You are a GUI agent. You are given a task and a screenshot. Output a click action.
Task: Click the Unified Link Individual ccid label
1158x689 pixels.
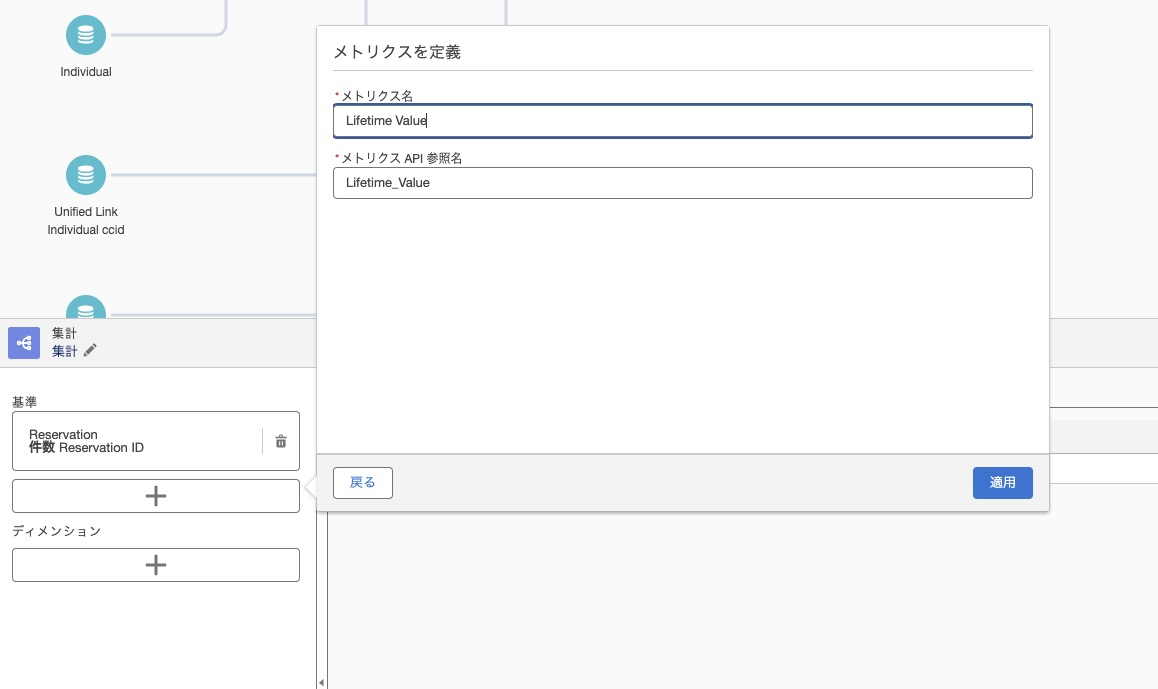point(86,221)
